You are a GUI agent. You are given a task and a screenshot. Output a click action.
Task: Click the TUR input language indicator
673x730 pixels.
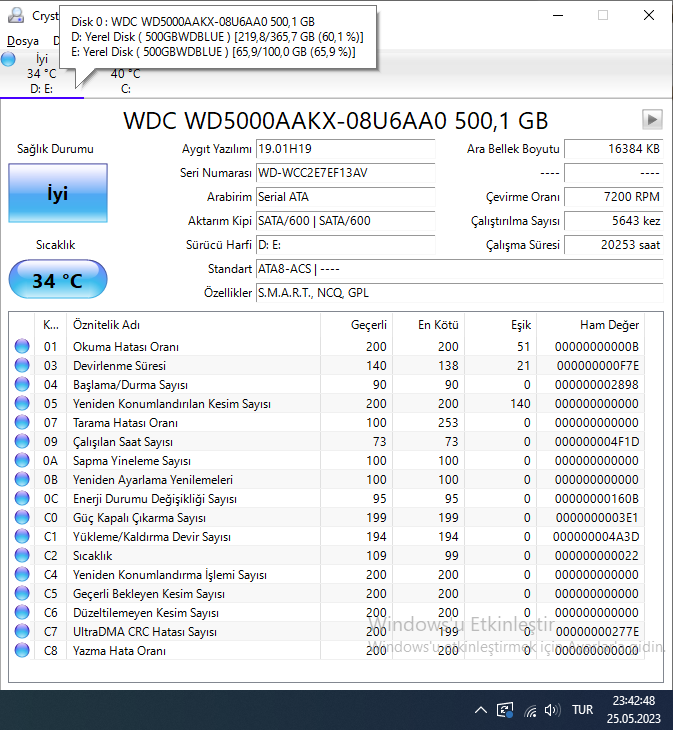pos(583,710)
